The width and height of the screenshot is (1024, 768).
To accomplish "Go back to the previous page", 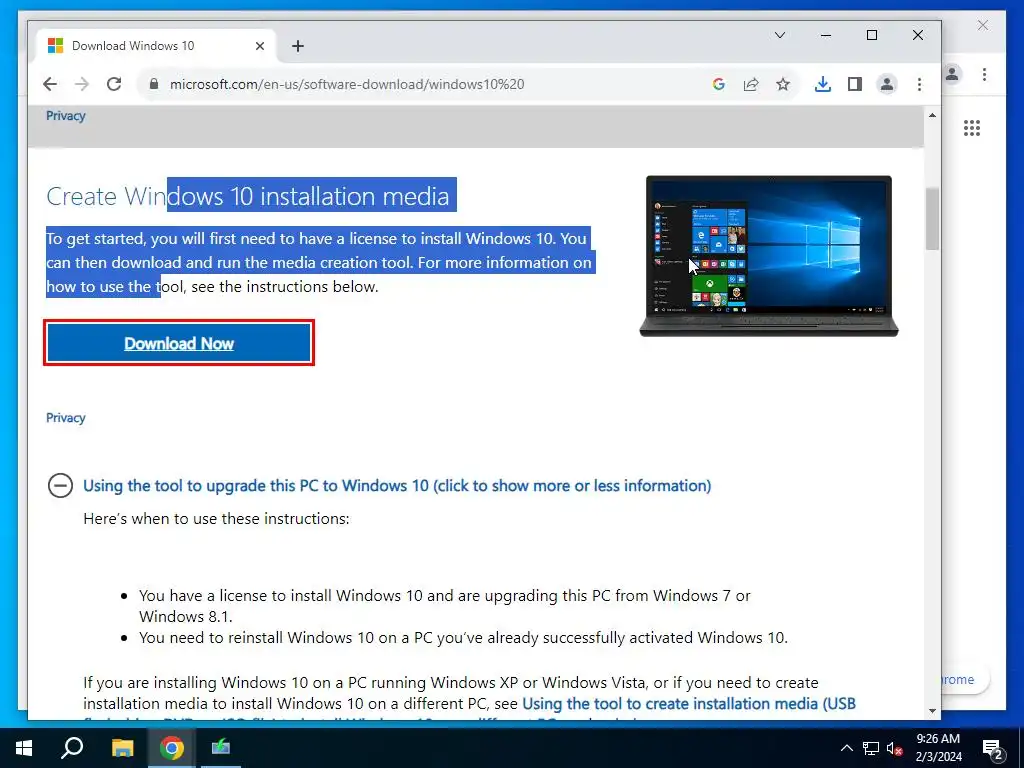I will (50, 84).
